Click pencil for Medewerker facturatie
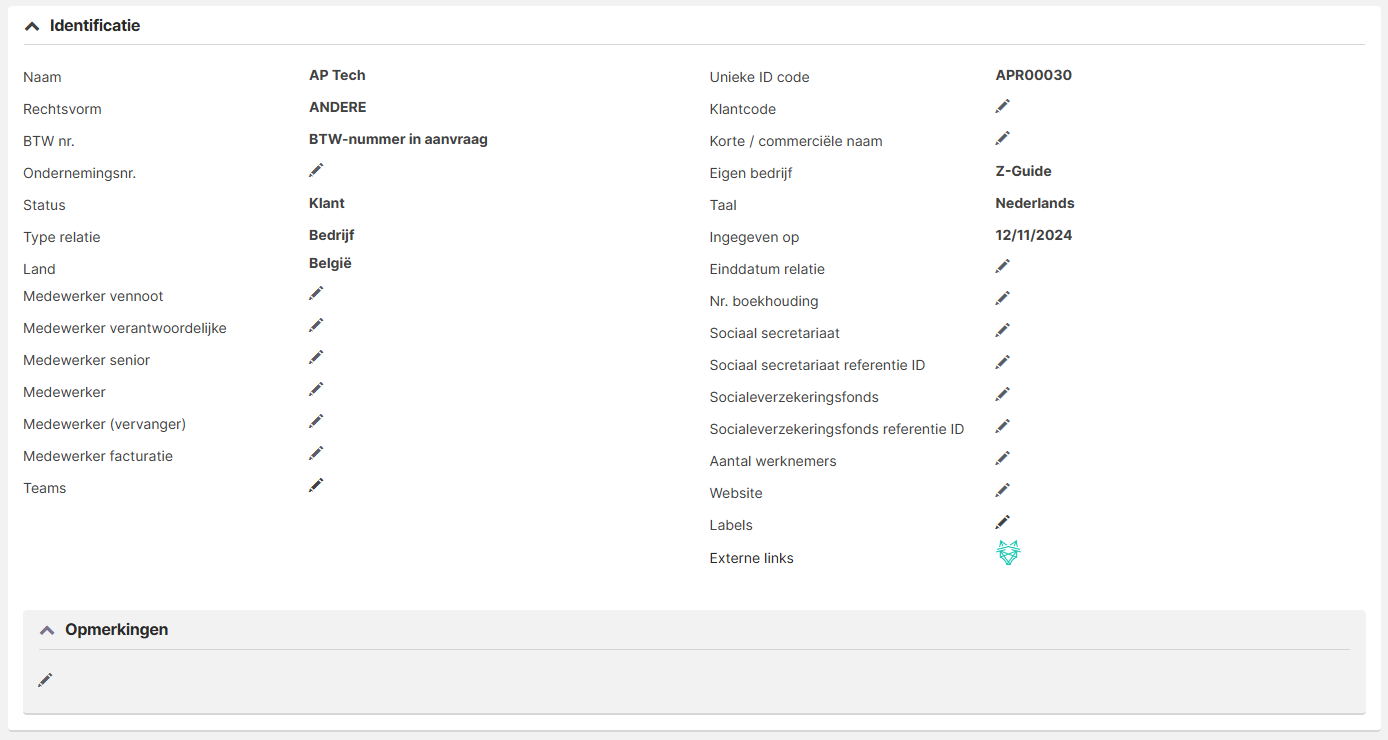 click(316, 453)
